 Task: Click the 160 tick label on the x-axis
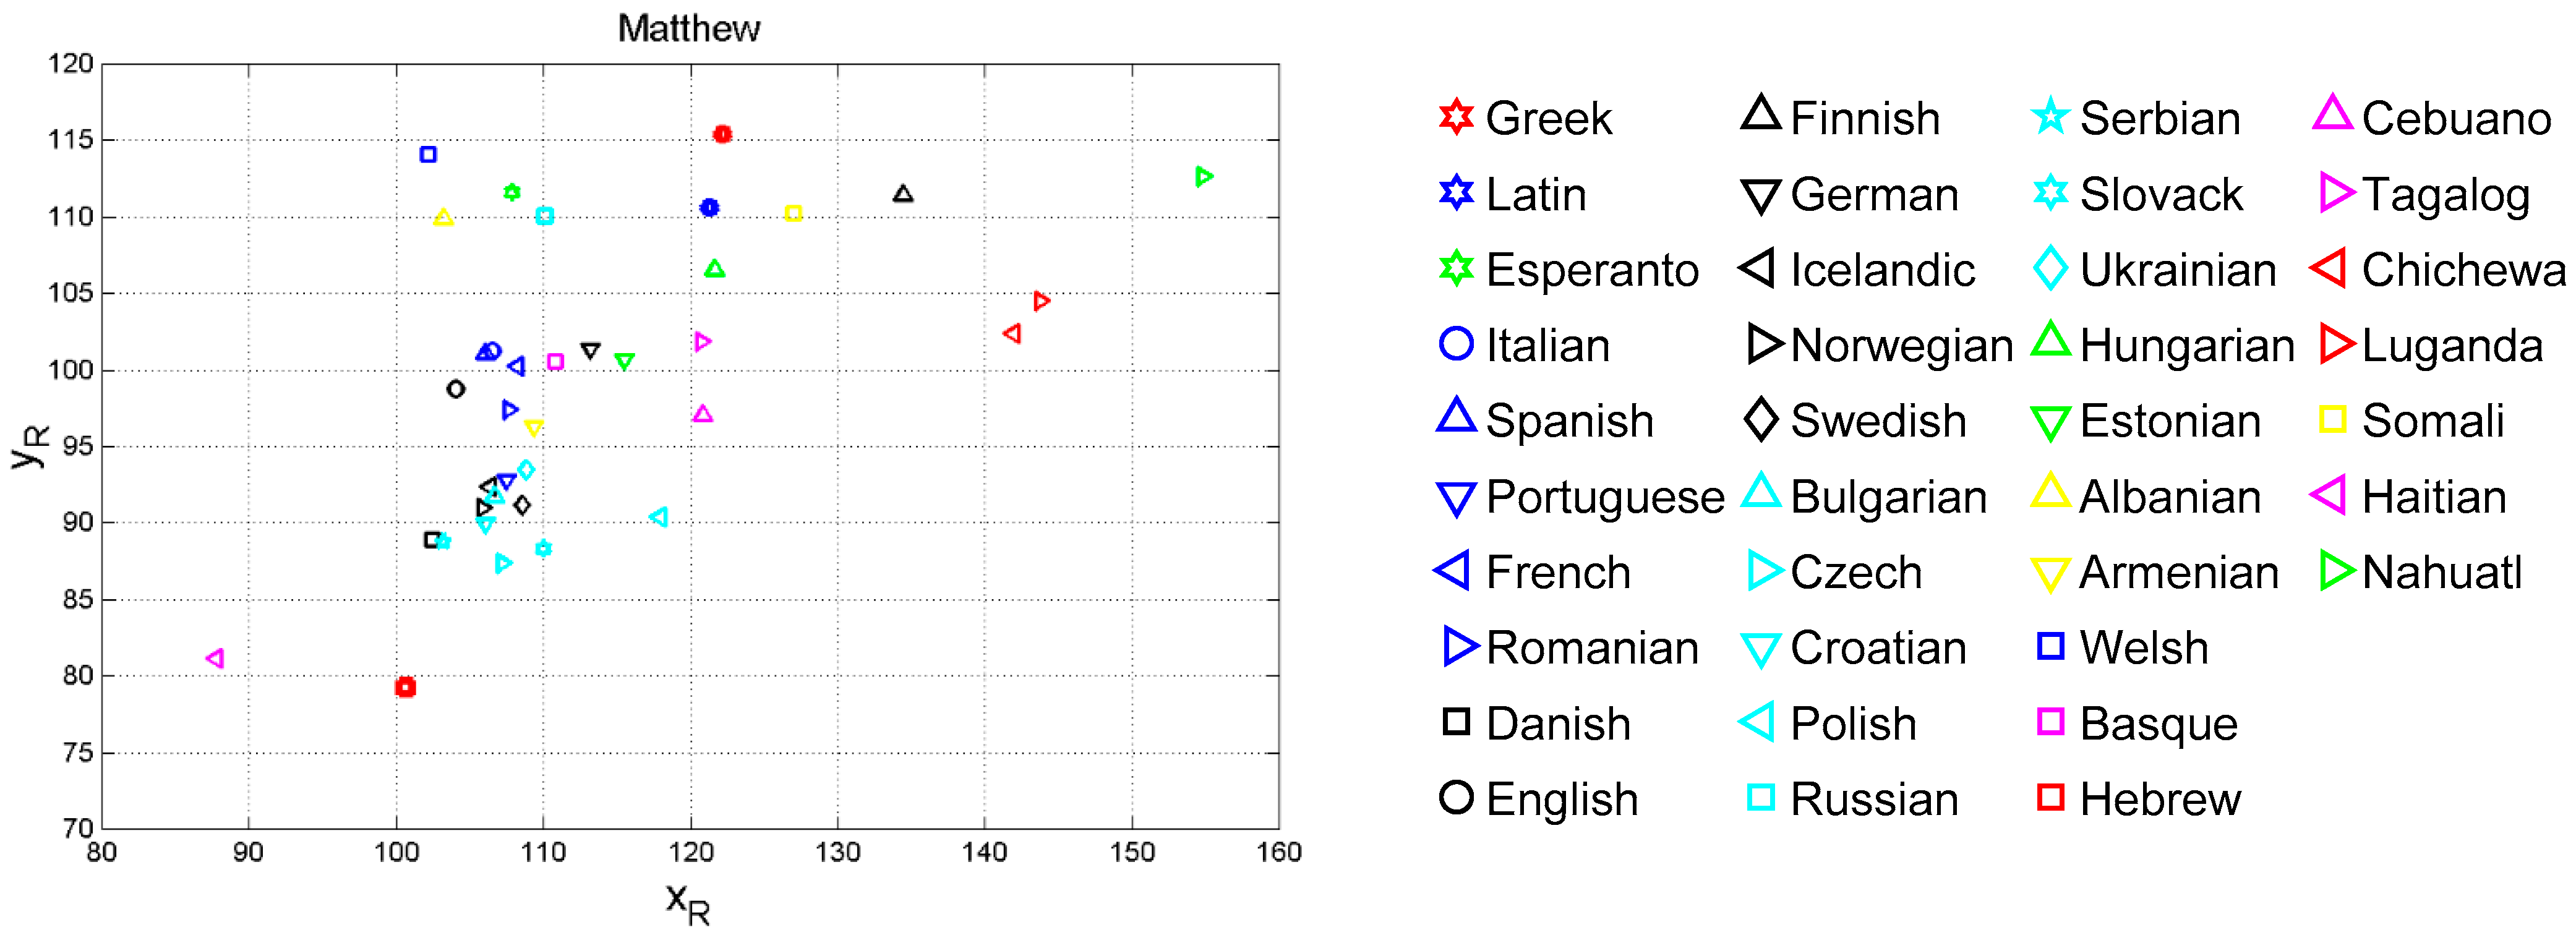coord(1279,852)
